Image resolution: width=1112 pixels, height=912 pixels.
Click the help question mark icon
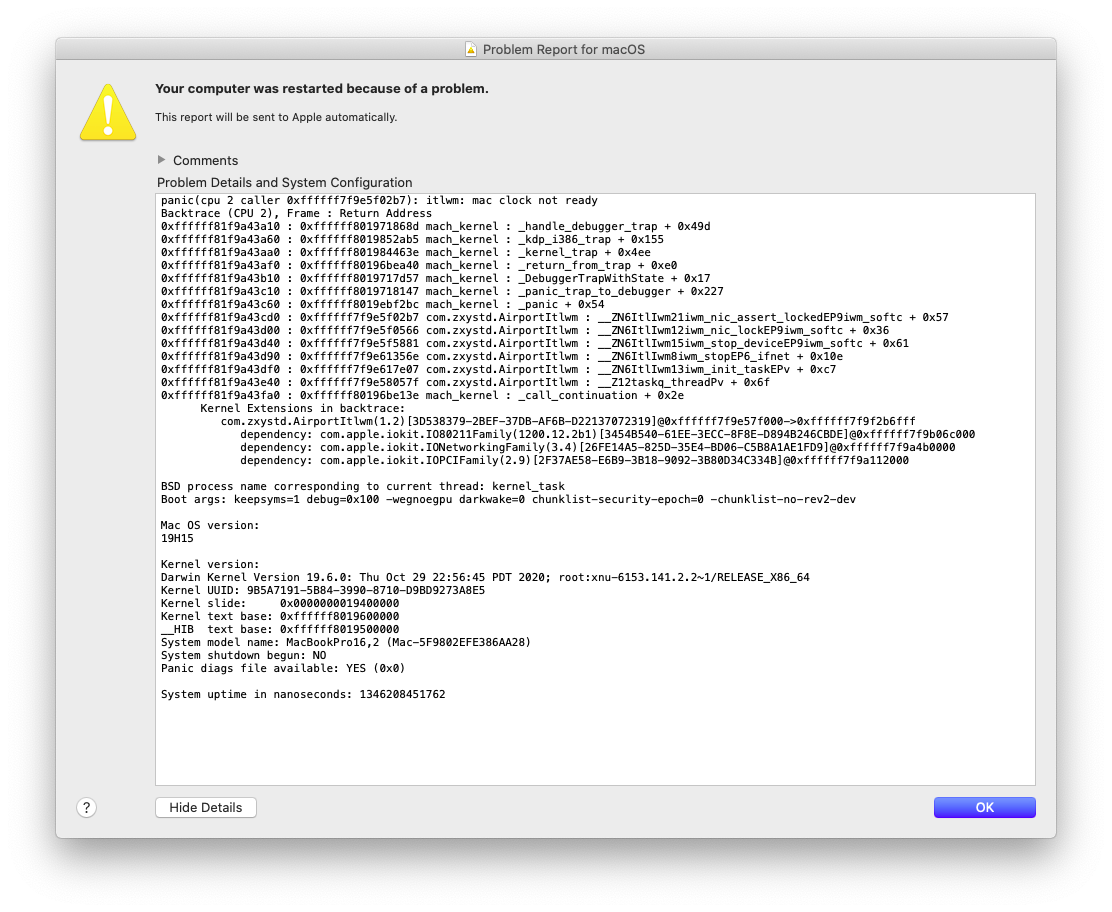point(86,807)
